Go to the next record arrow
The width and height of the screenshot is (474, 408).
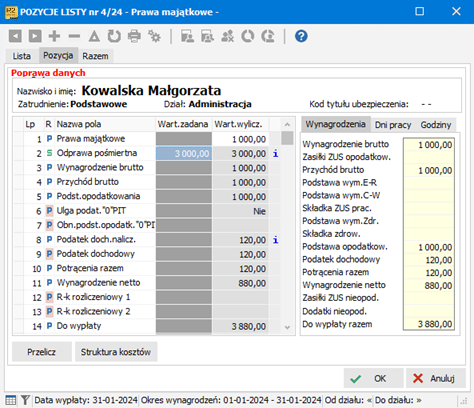[35, 36]
